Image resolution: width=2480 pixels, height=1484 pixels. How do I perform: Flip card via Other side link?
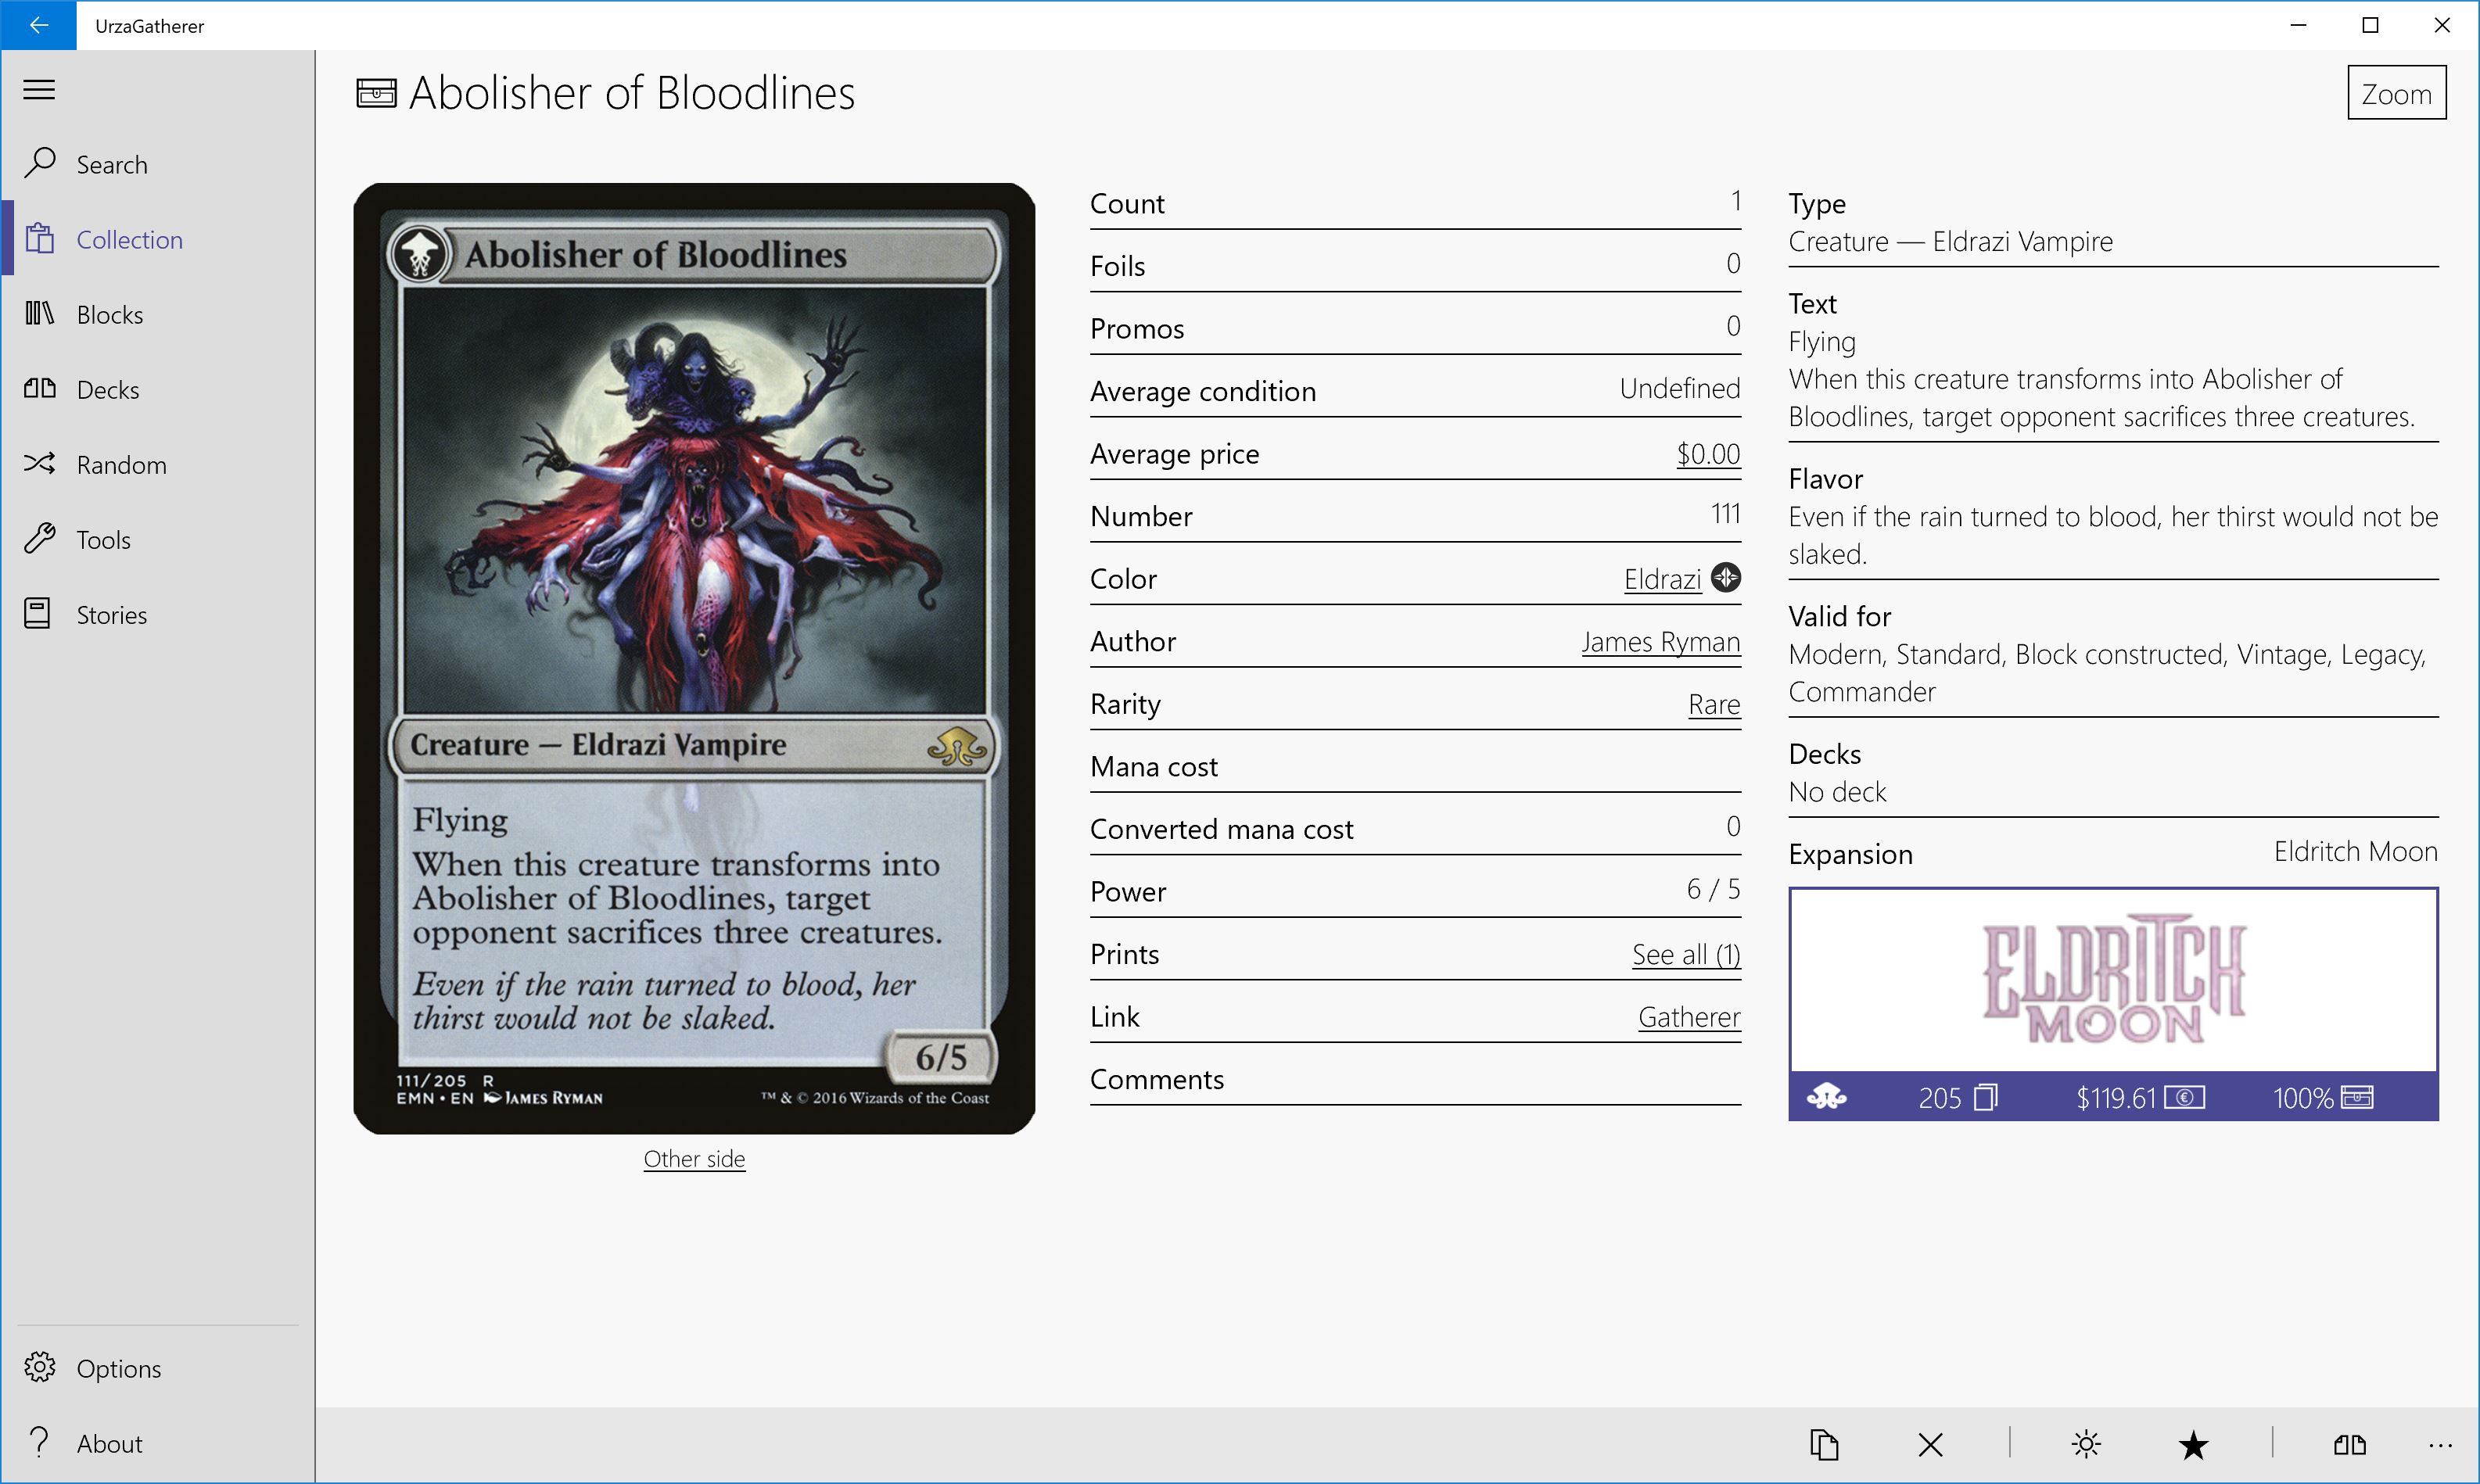point(694,1159)
